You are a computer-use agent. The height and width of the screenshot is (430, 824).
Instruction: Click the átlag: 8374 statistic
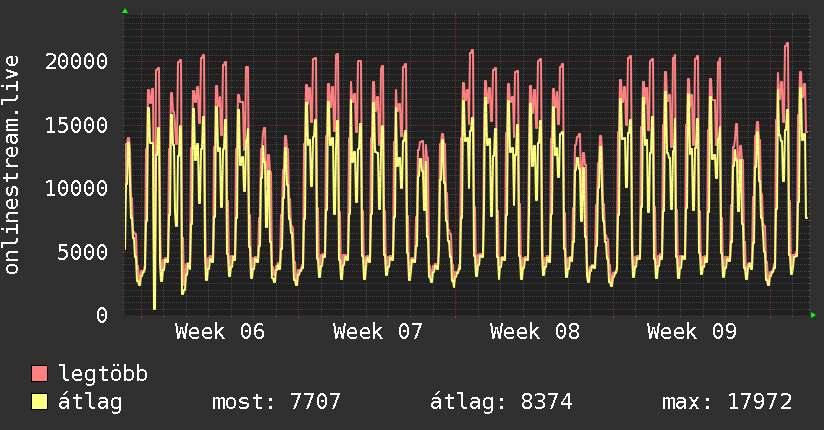tap(500, 402)
